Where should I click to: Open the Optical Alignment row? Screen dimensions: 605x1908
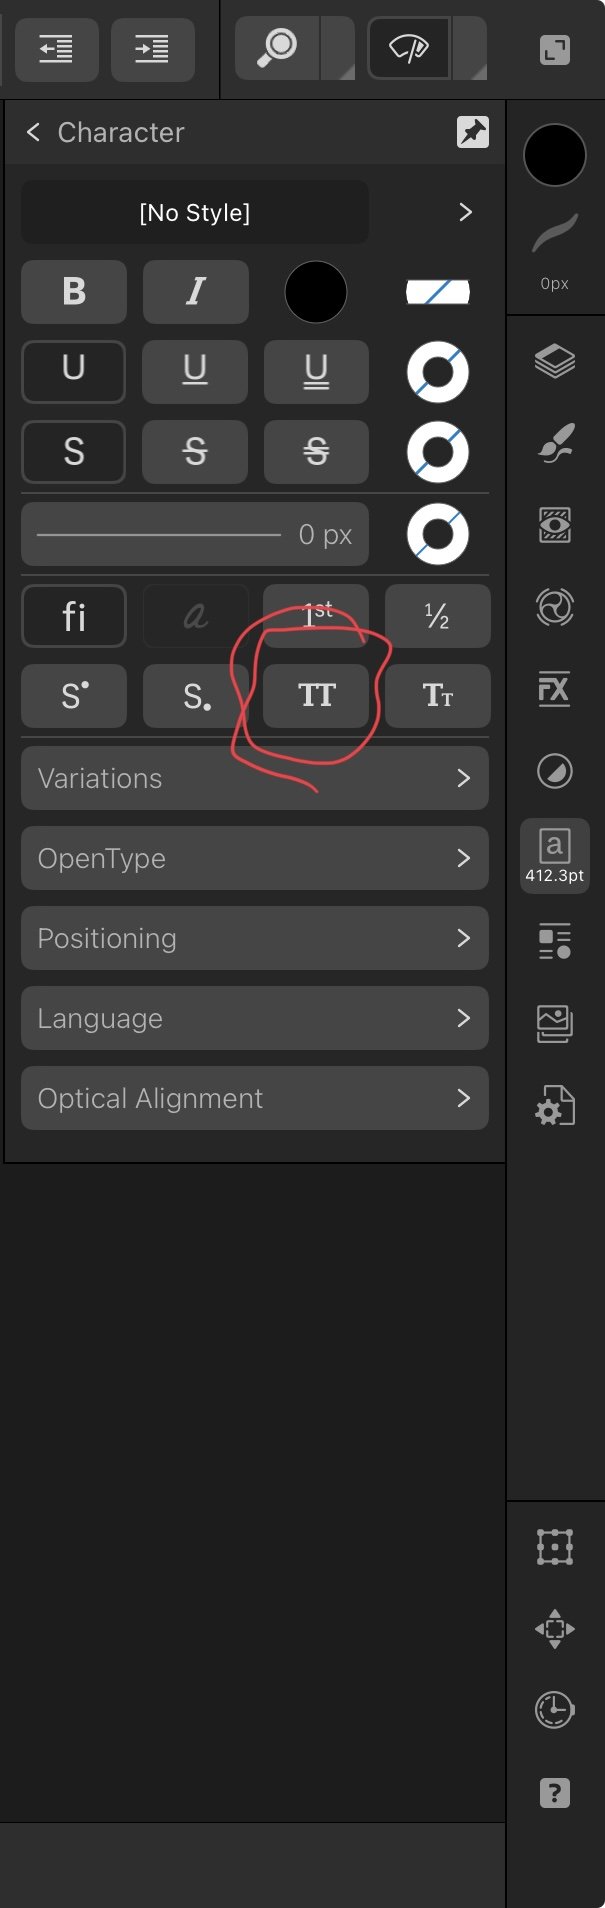coord(255,1098)
